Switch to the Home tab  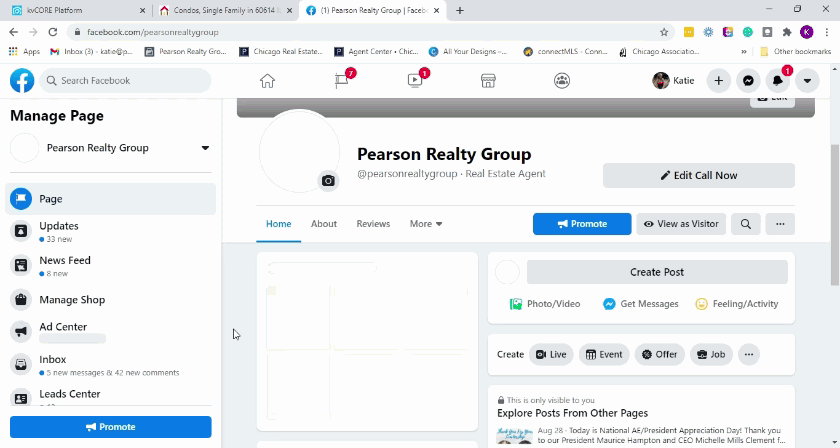(279, 224)
